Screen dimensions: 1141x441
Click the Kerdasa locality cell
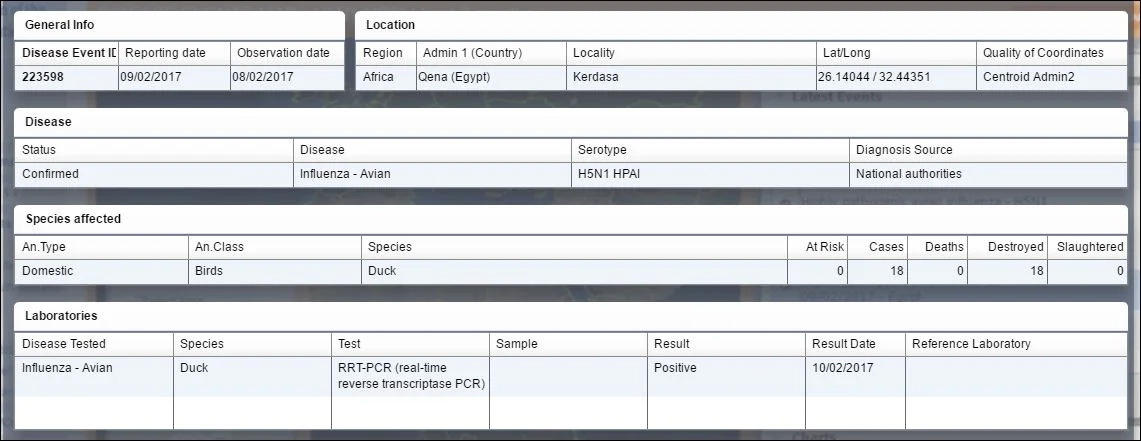point(691,77)
